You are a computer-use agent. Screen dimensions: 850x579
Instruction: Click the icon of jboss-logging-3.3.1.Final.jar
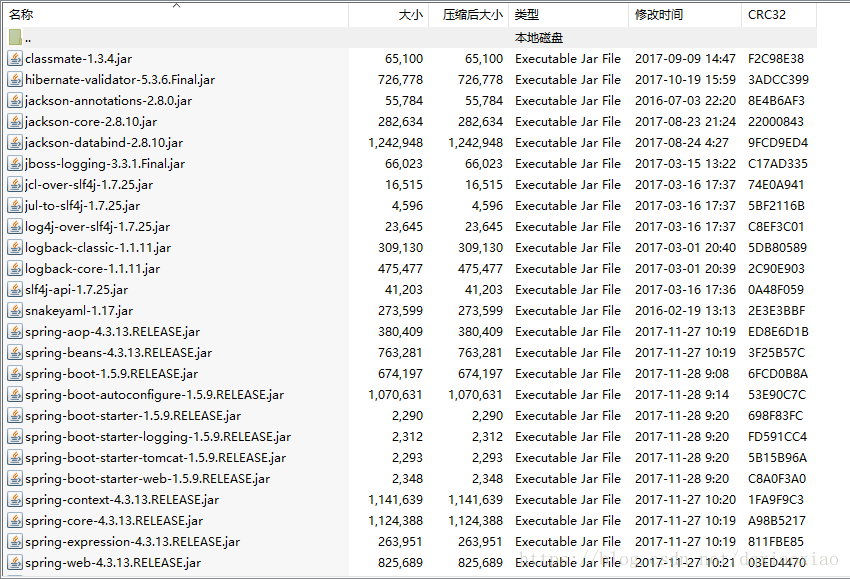[15, 164]
